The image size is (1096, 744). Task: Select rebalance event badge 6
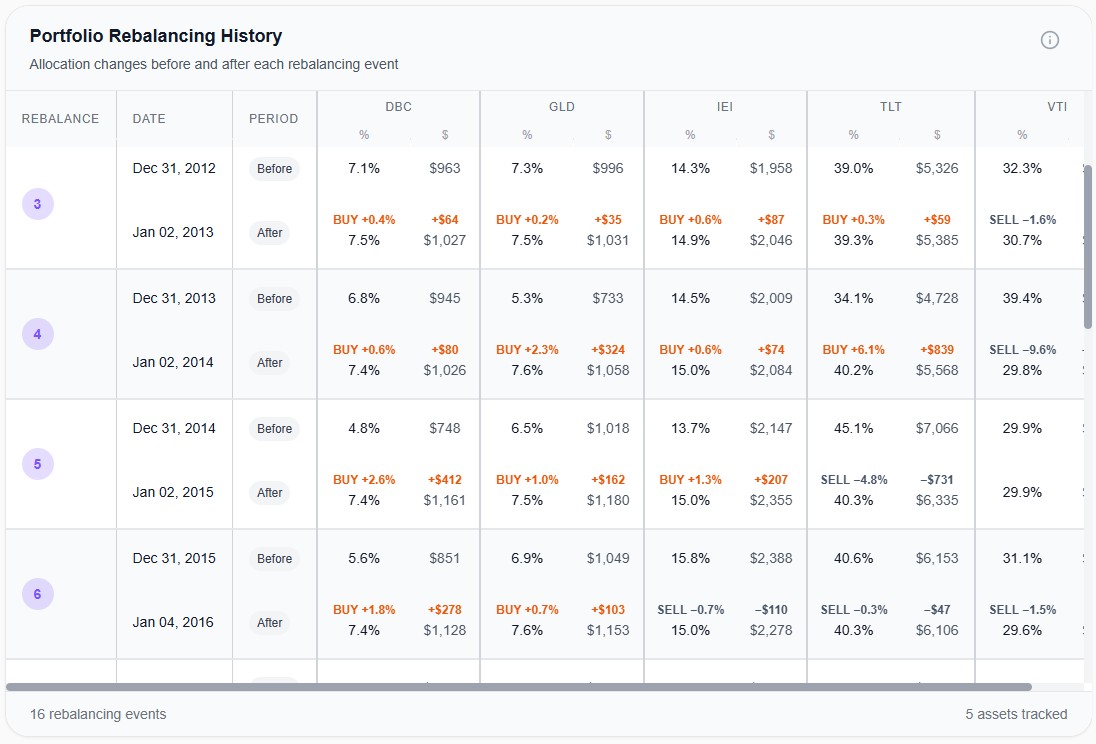pyautogui.click(x=38, y=593)
